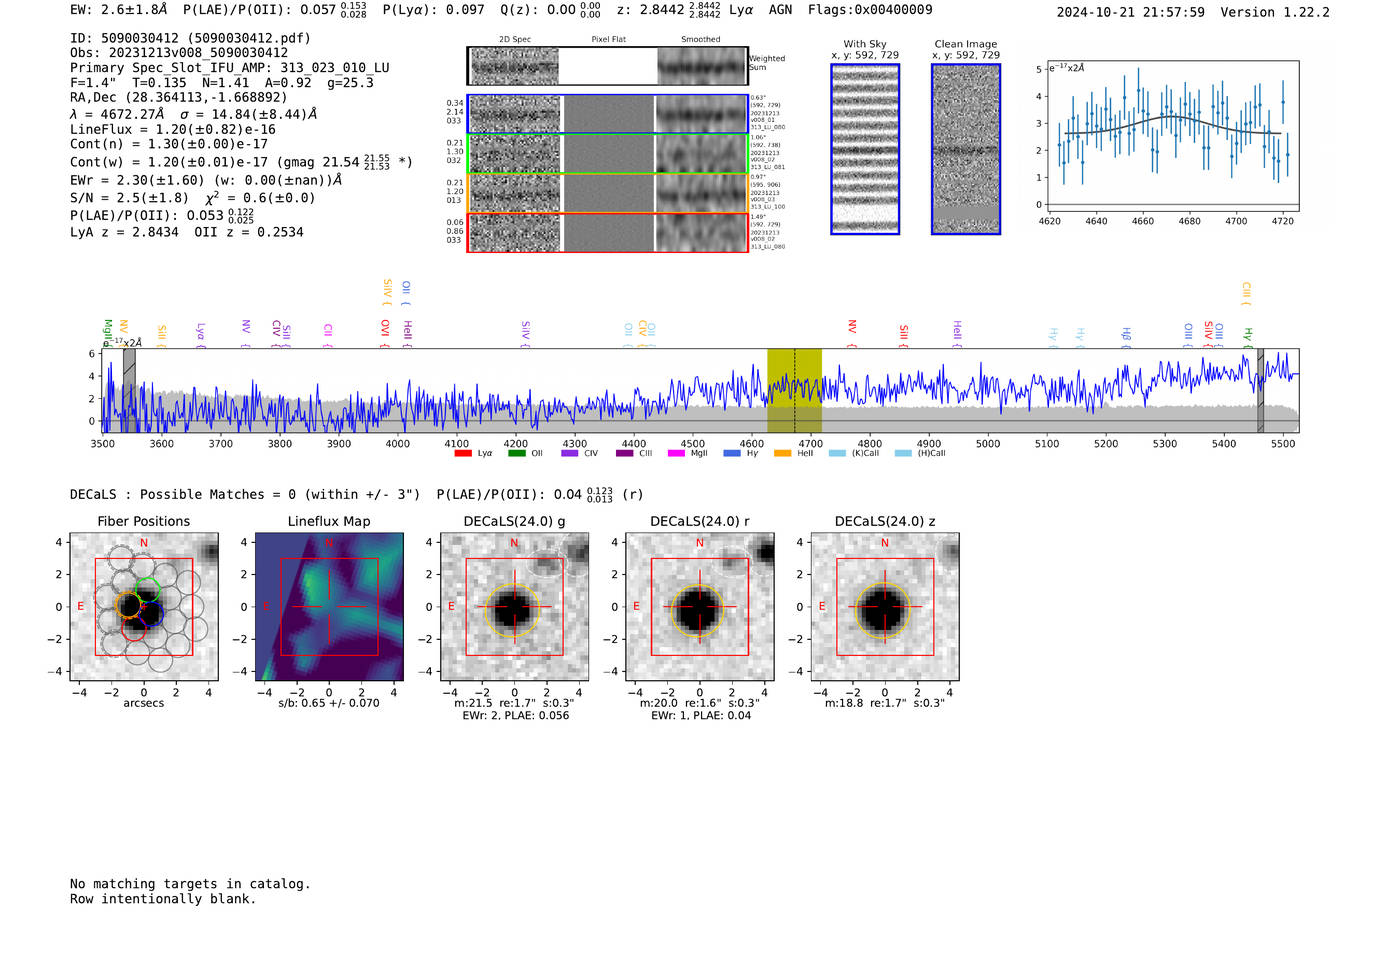Screen dimensions: 1400x953
Task: Select the DECaLS g-band cutout image
Action: (x=514, y=607)
